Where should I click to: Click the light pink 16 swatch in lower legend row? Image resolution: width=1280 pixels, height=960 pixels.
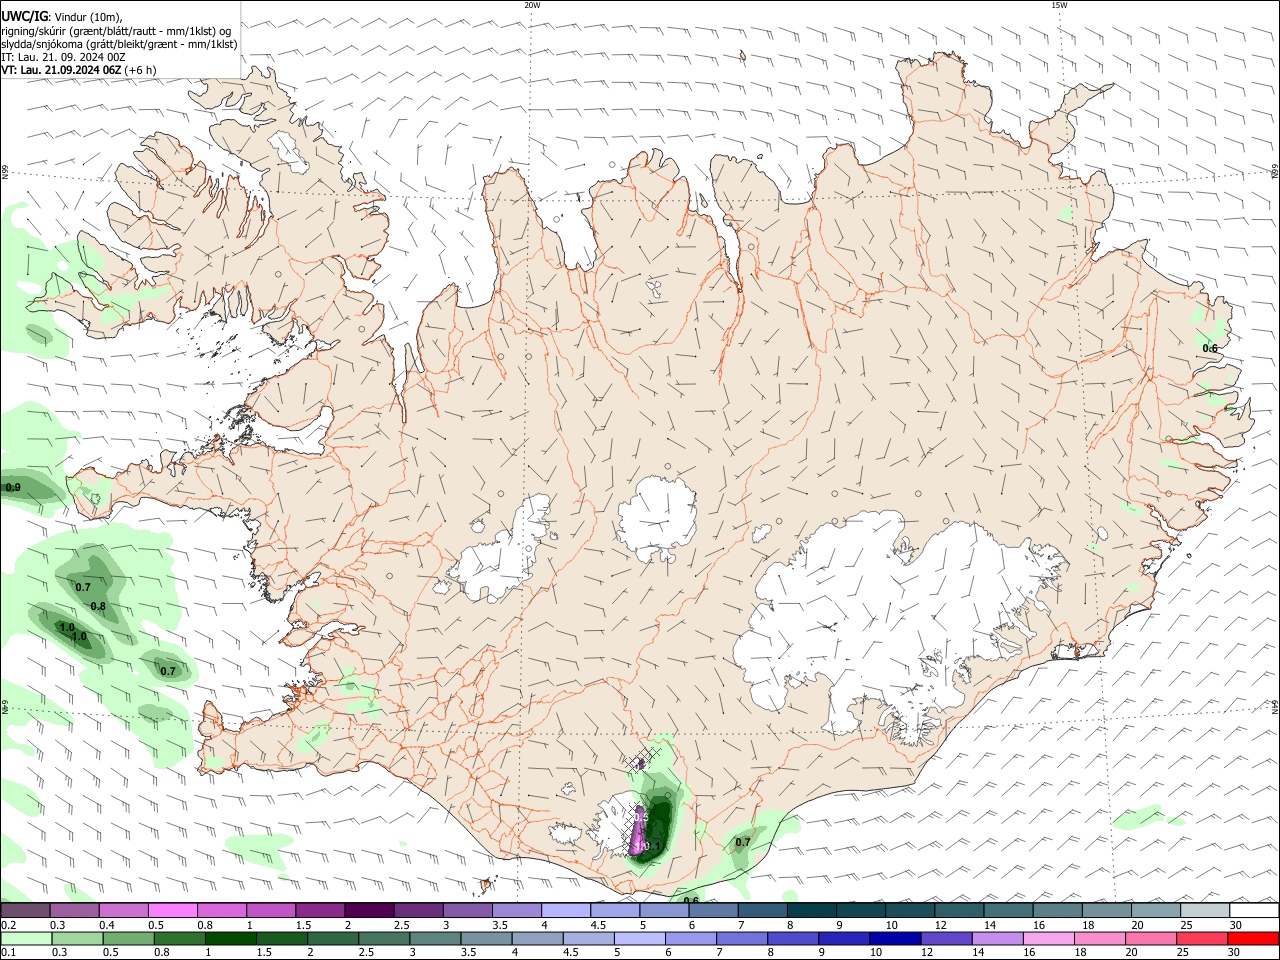pyautogui.click(x=1048, y=938)
